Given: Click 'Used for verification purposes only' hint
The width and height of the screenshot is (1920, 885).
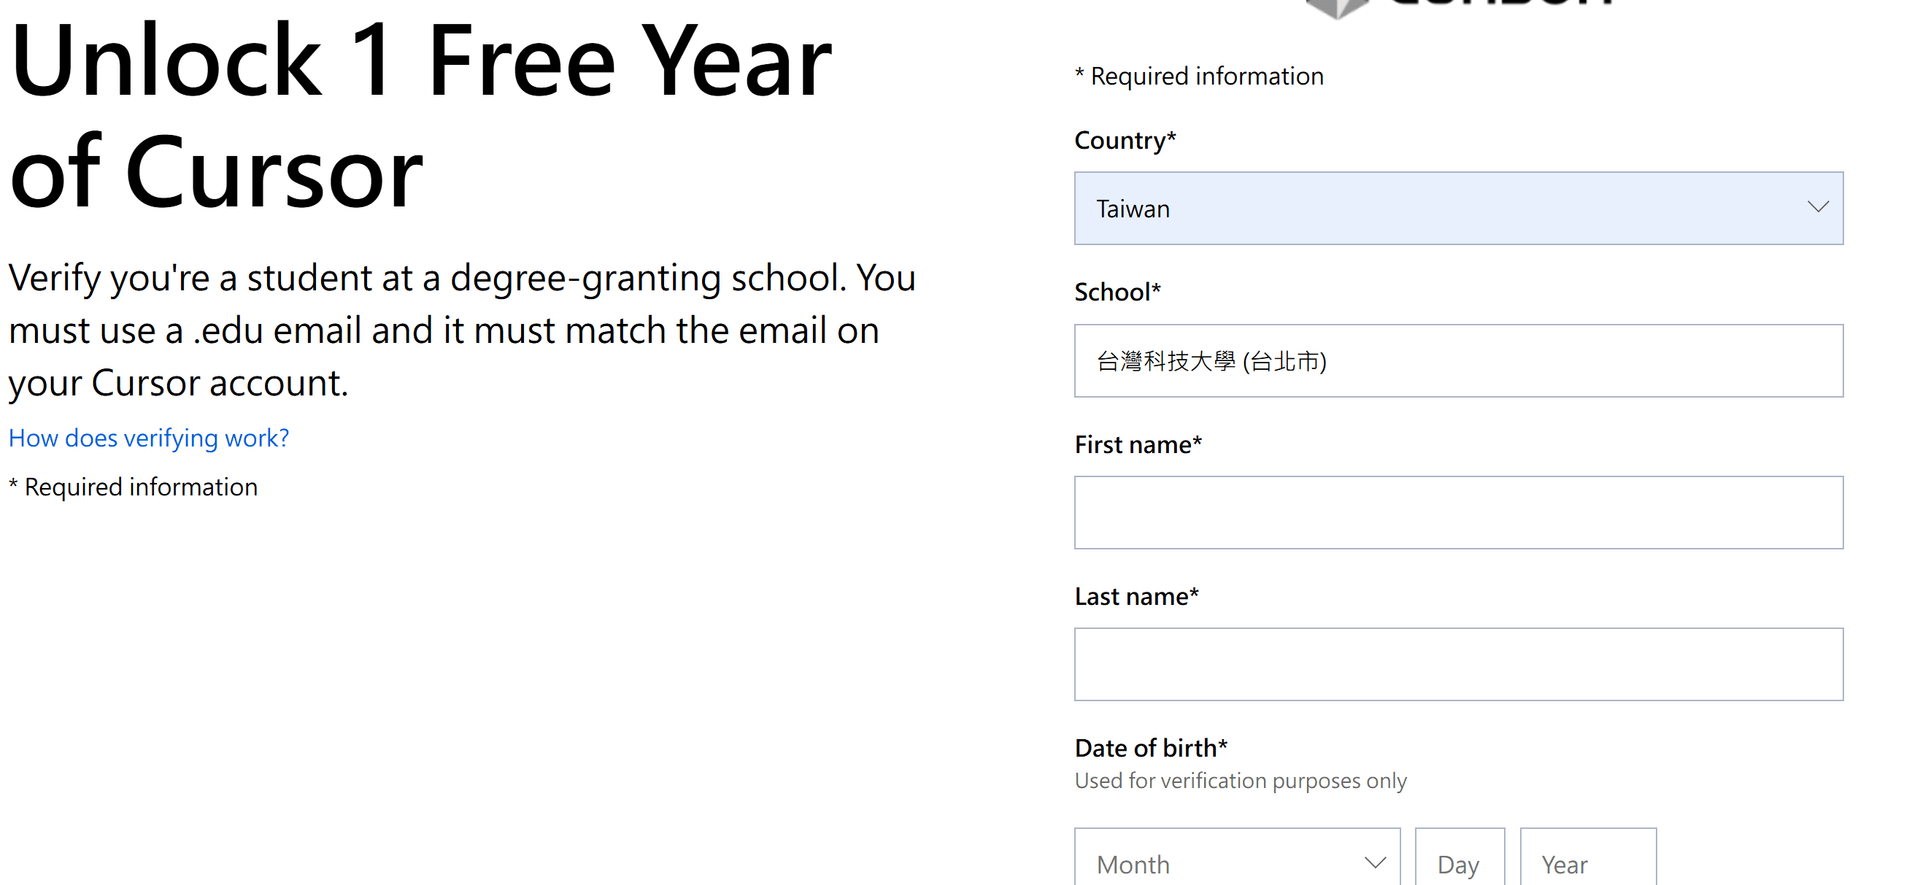Looking at the screenshot, I should [1241, 781].
